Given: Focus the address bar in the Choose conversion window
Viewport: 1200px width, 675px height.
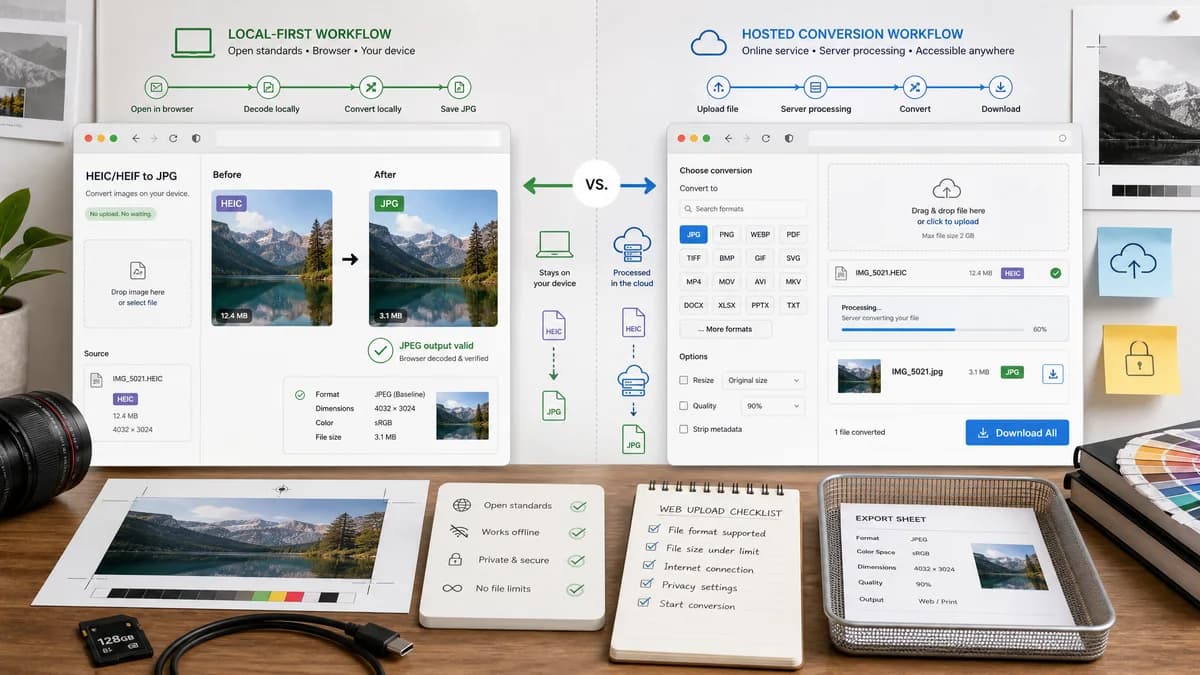Looking at the screenshot, I should point(940,138).
